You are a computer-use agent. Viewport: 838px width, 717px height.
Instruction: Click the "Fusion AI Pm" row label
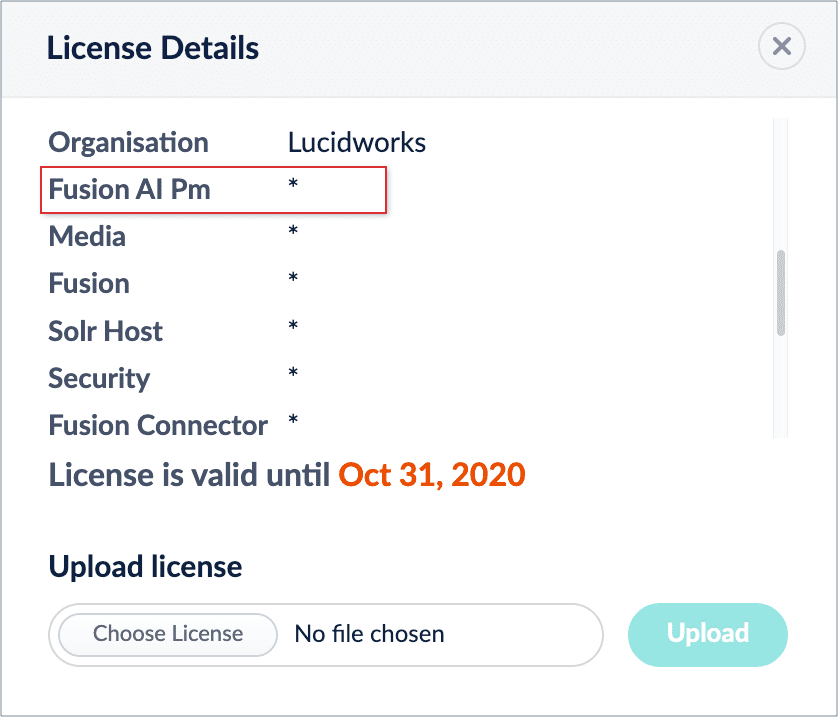coord(129,190)
